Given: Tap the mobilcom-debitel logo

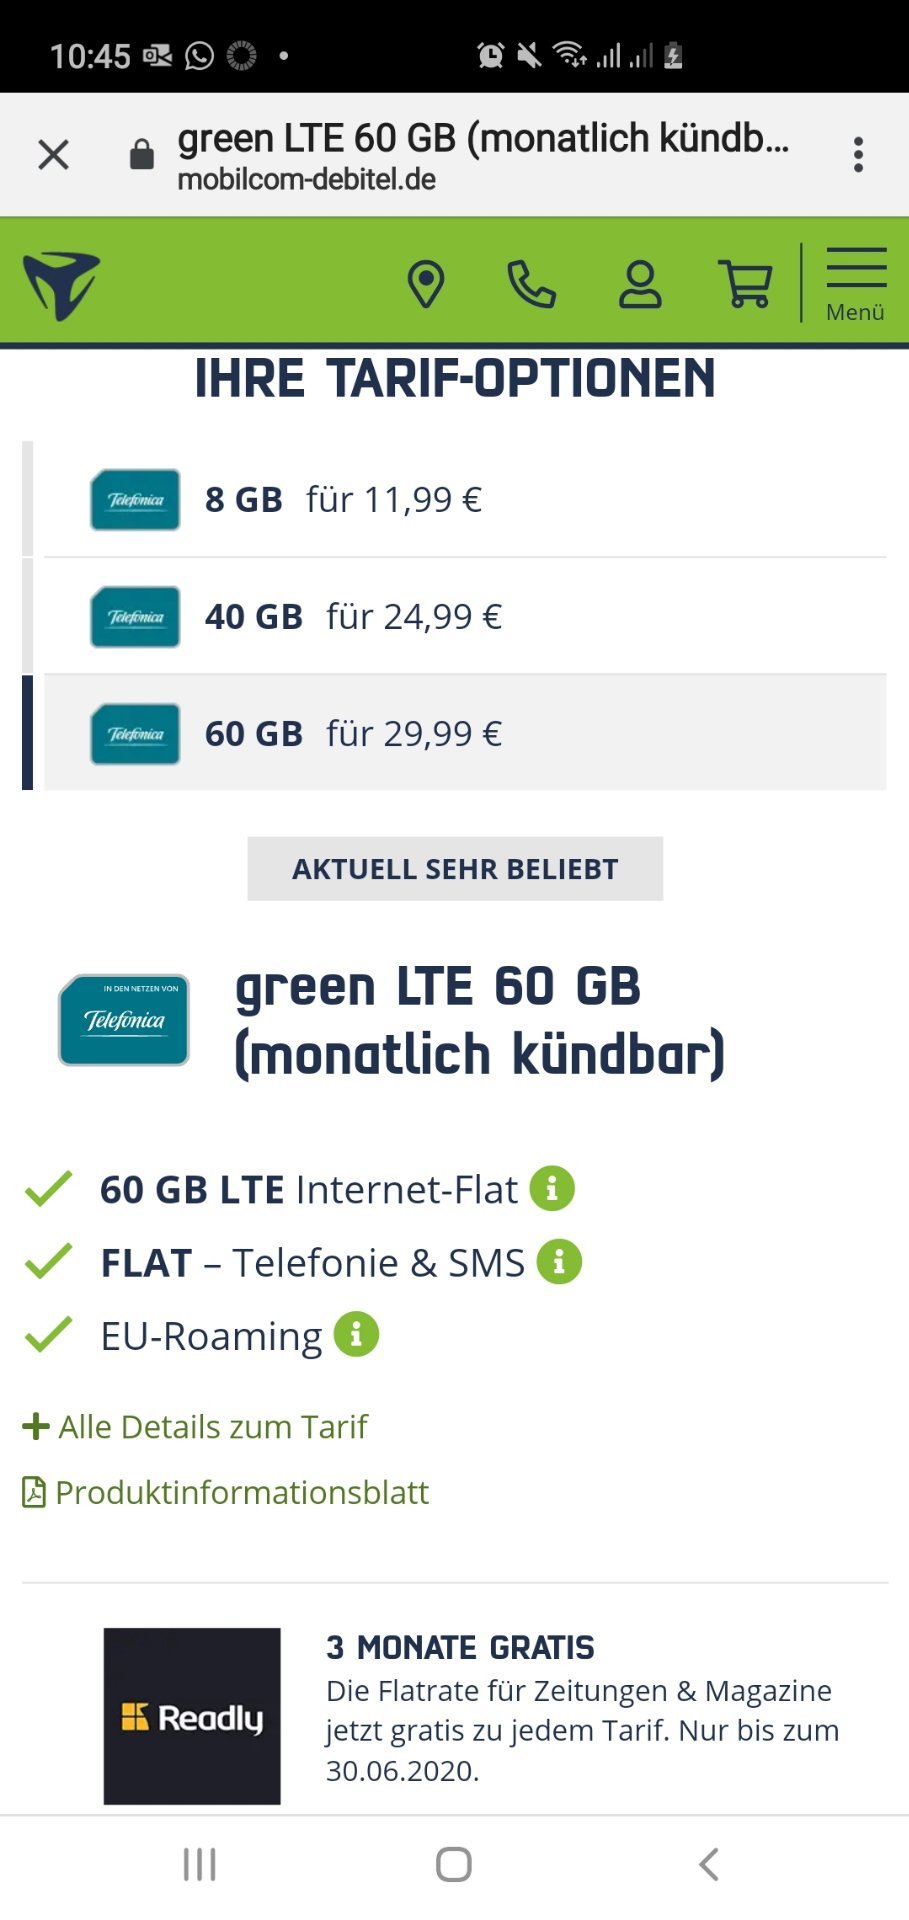Looking at the screenshot, I should [x=62, y=285].
